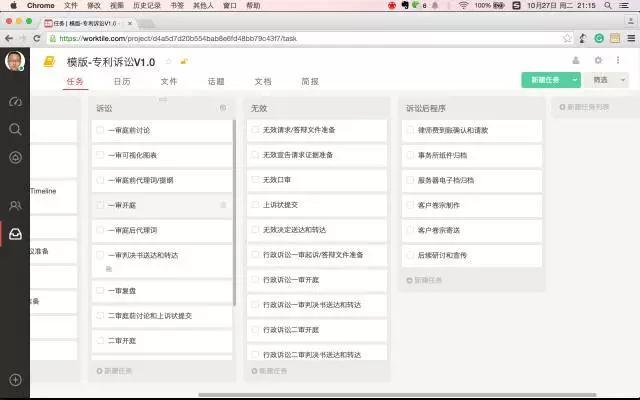Click the search magnifier in sidebar
Screen dimensions: 640x400
point(15,129)
